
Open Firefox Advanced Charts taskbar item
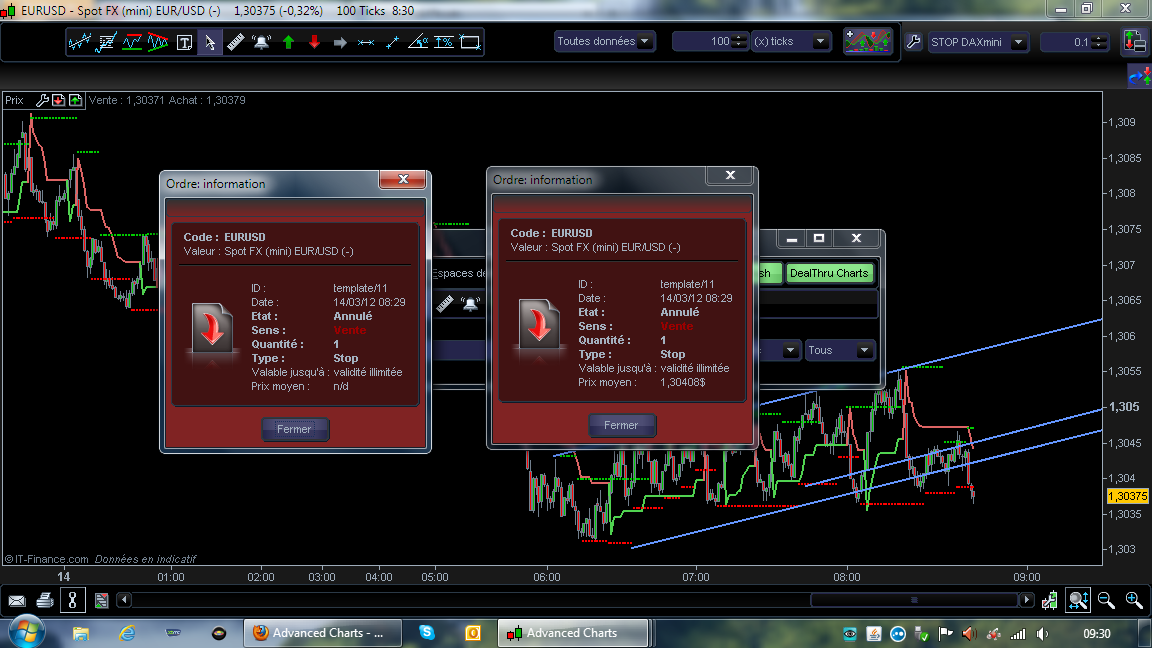click(x=323, y=633)
